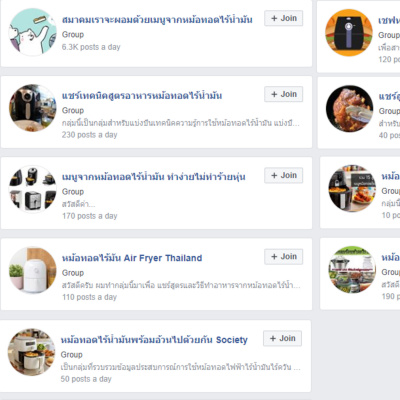Join the Society group with 50 posts
Image resolution: width=400 pixels, height=400 pixels.
(x=282, y=338)
